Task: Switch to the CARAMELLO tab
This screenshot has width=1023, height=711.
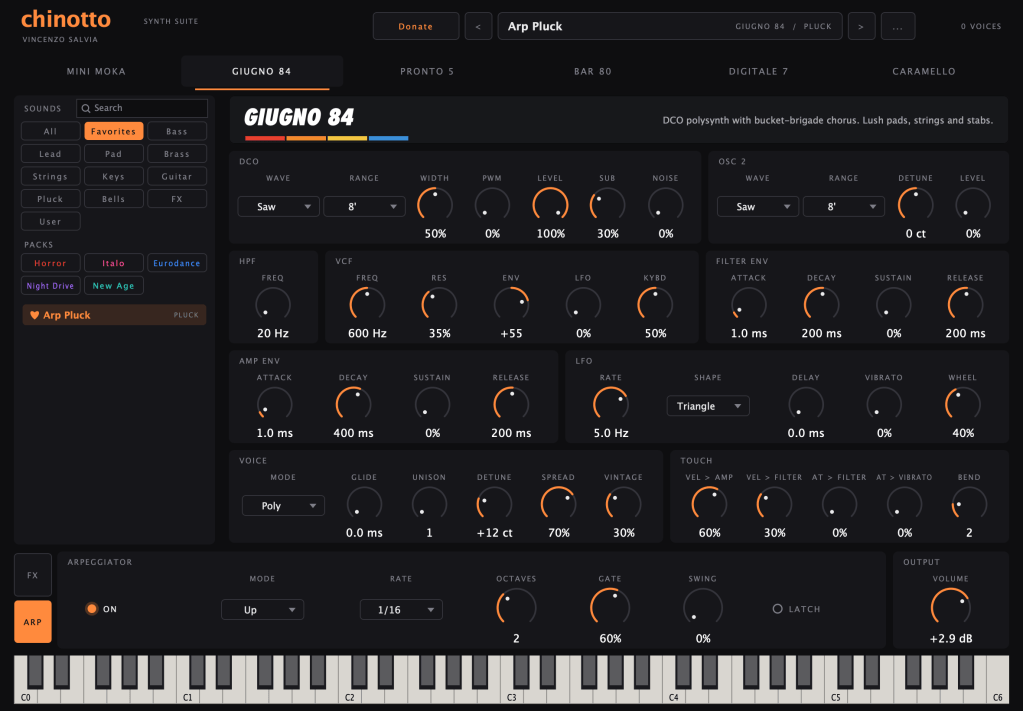Action: pyautogui.click(x=924, y=71)
